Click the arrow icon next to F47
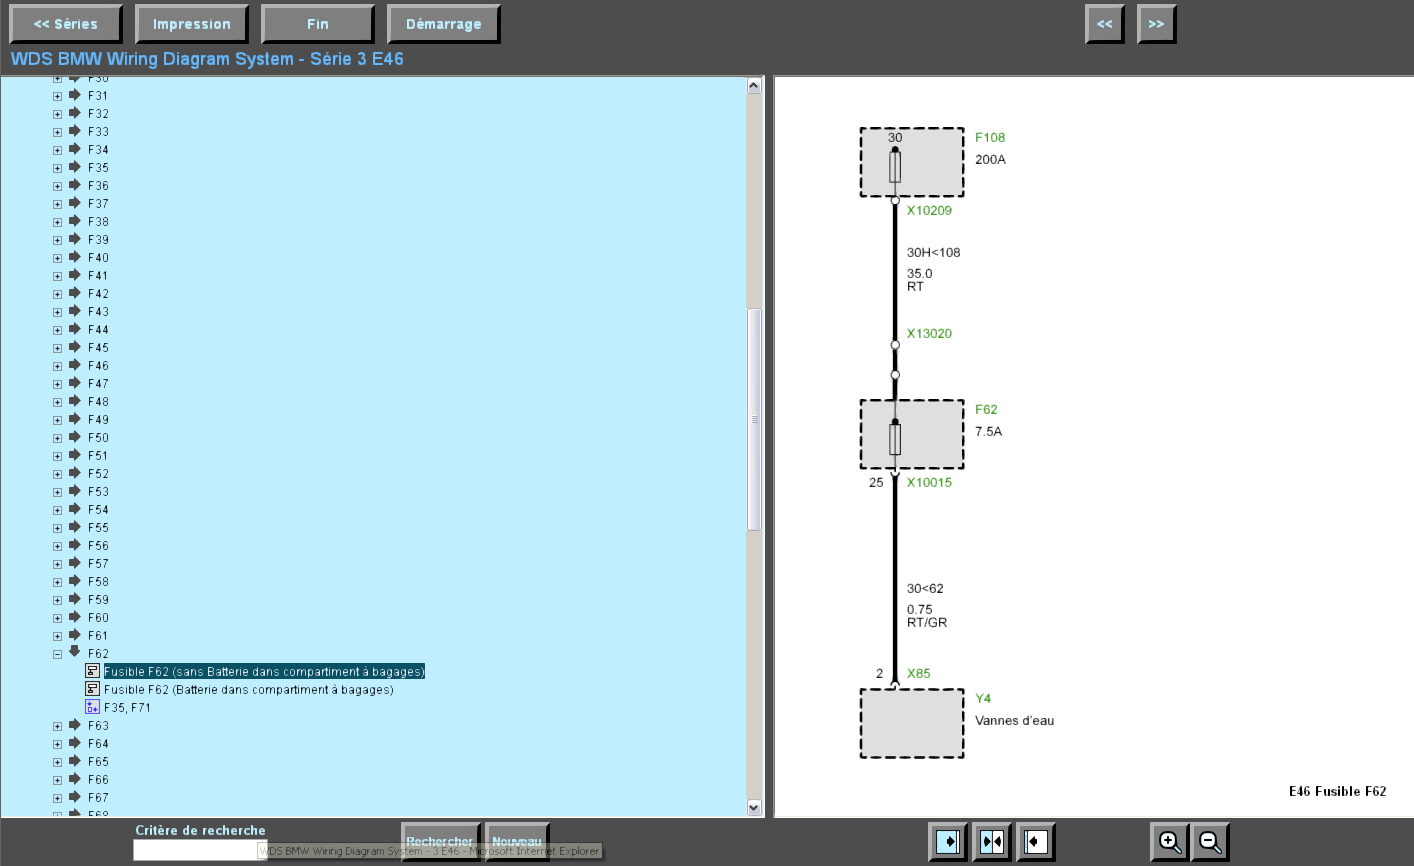1414x866 pixels. click(x=74, y=383)
